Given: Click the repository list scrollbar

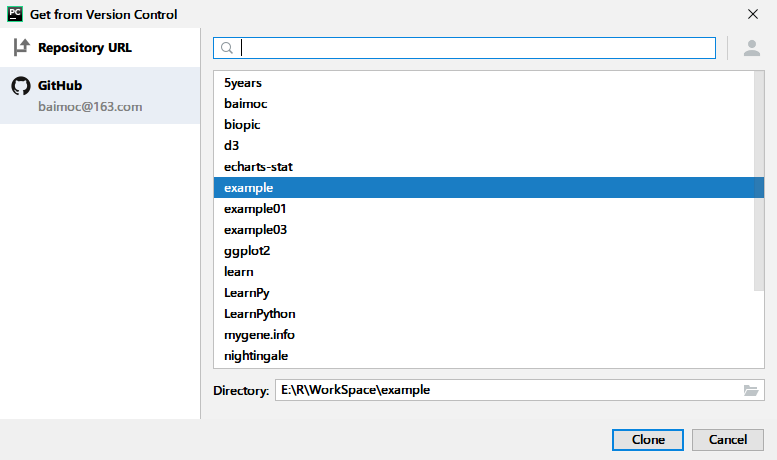Looking at the screenshot, I should pyautogui.click(x=759, y=181).
